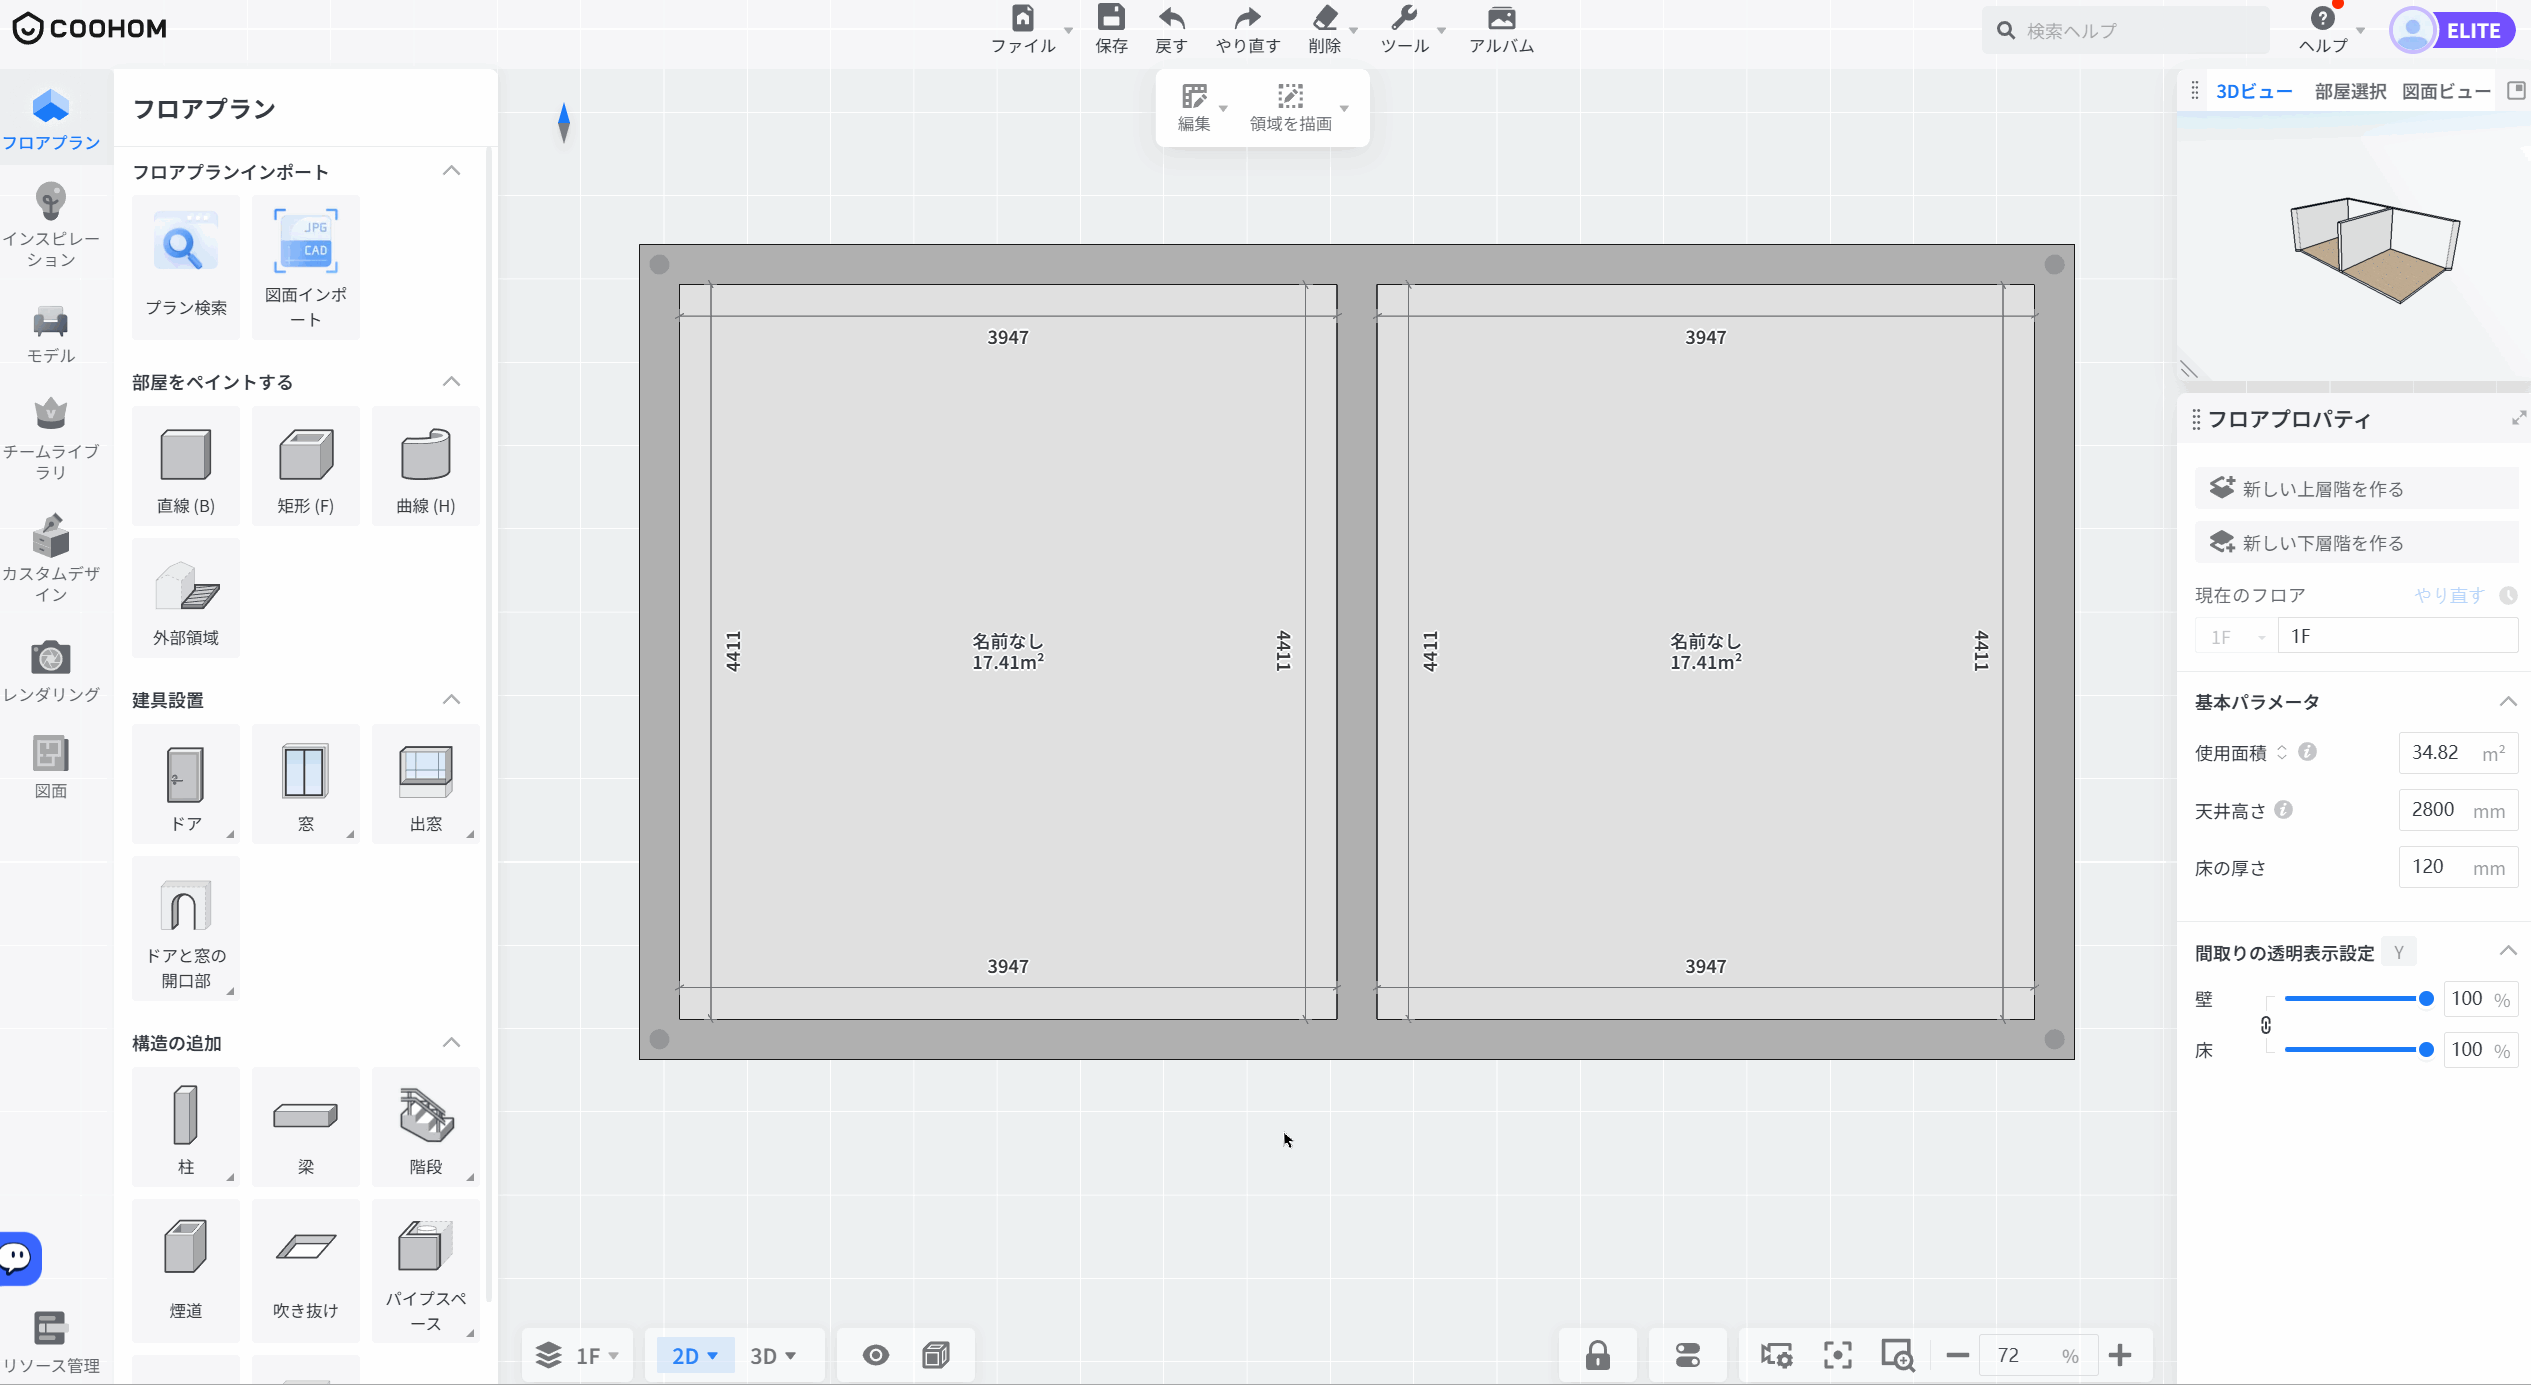
Task: Select the 梁 beam tool
Action: pyautogui.click(x=306, y=1127)
